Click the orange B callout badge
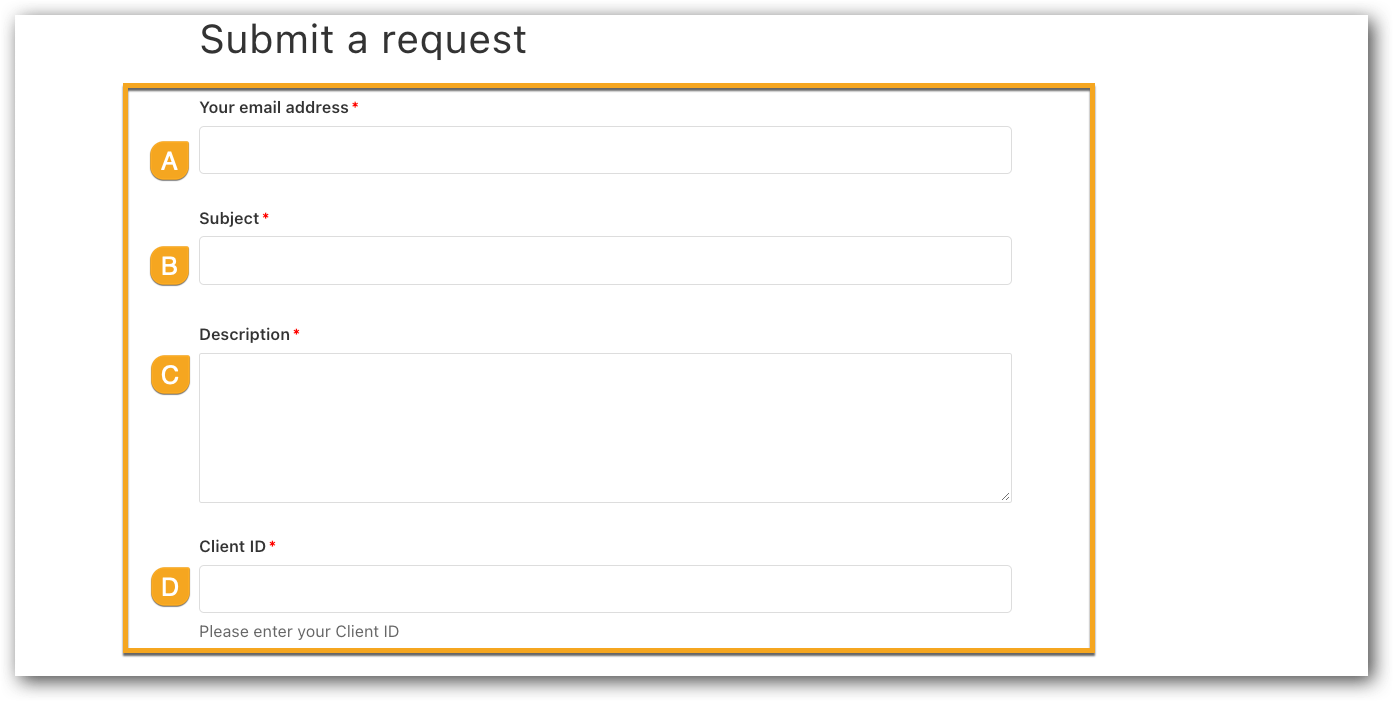Viewport: 1393px width, 701px height. point(169,266)
